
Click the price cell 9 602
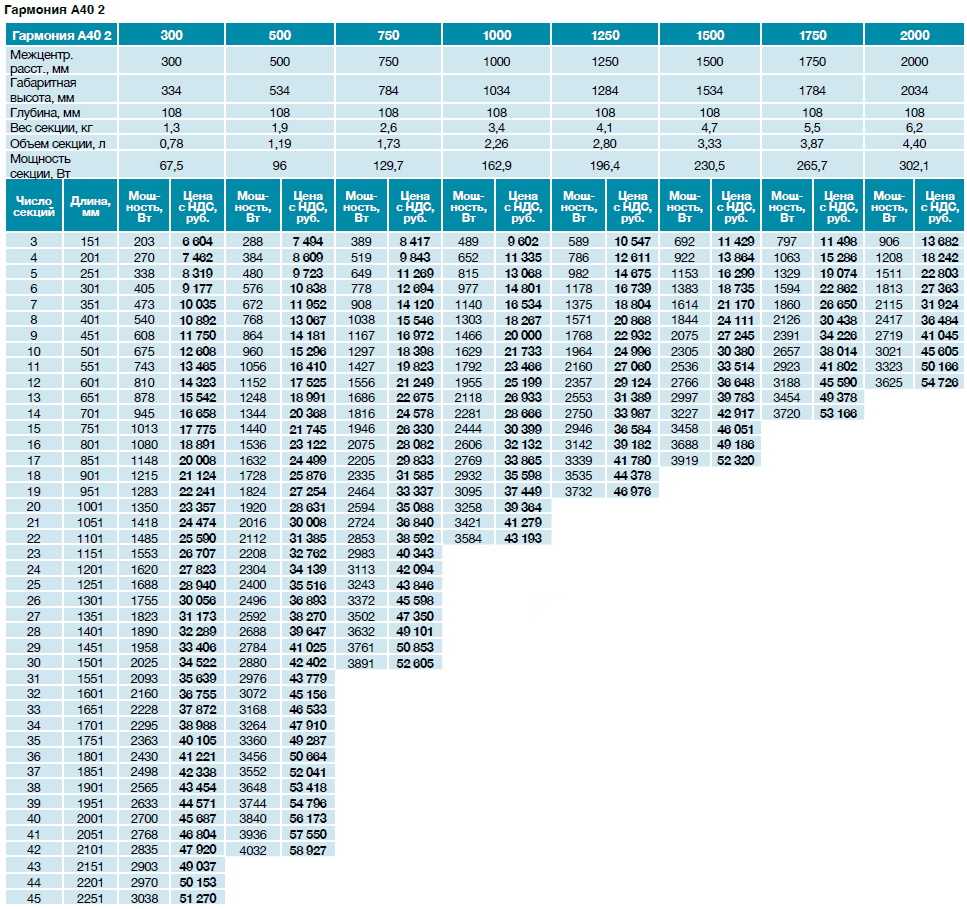point(523,242)
